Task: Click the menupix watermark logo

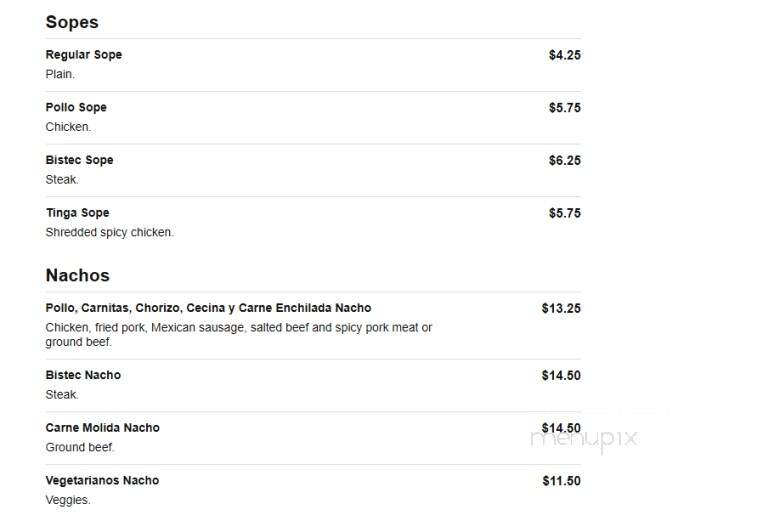Action: 584,439
